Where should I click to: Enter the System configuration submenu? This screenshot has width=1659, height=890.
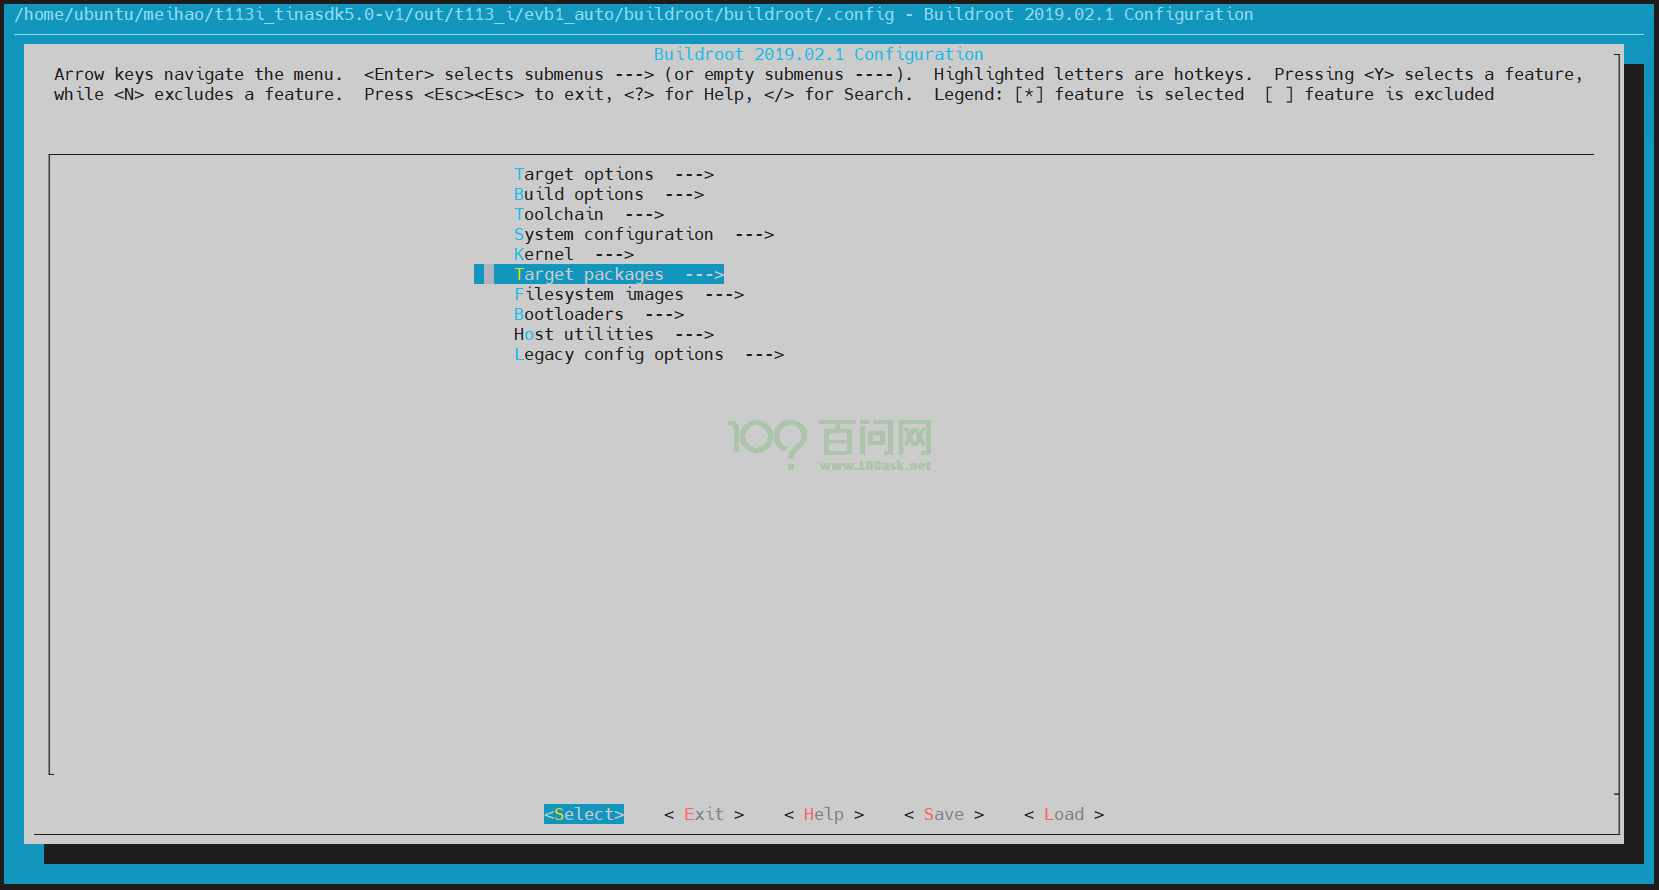[x=613, y=234]
